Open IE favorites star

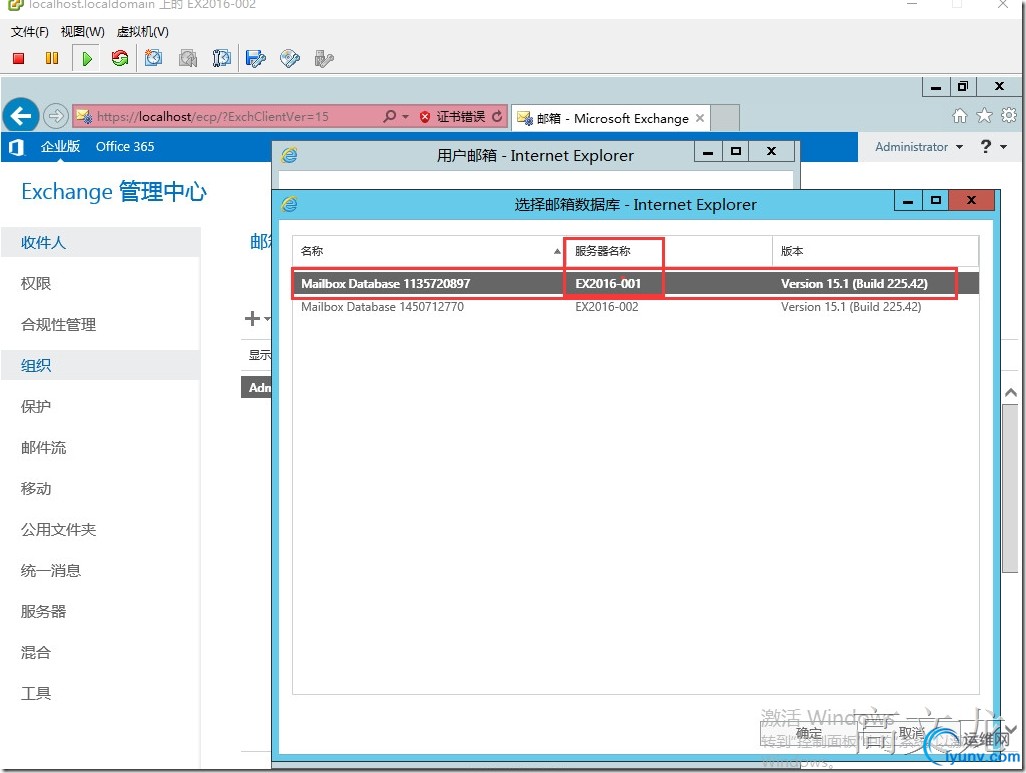pyautogui.click(x=984, y=116)
